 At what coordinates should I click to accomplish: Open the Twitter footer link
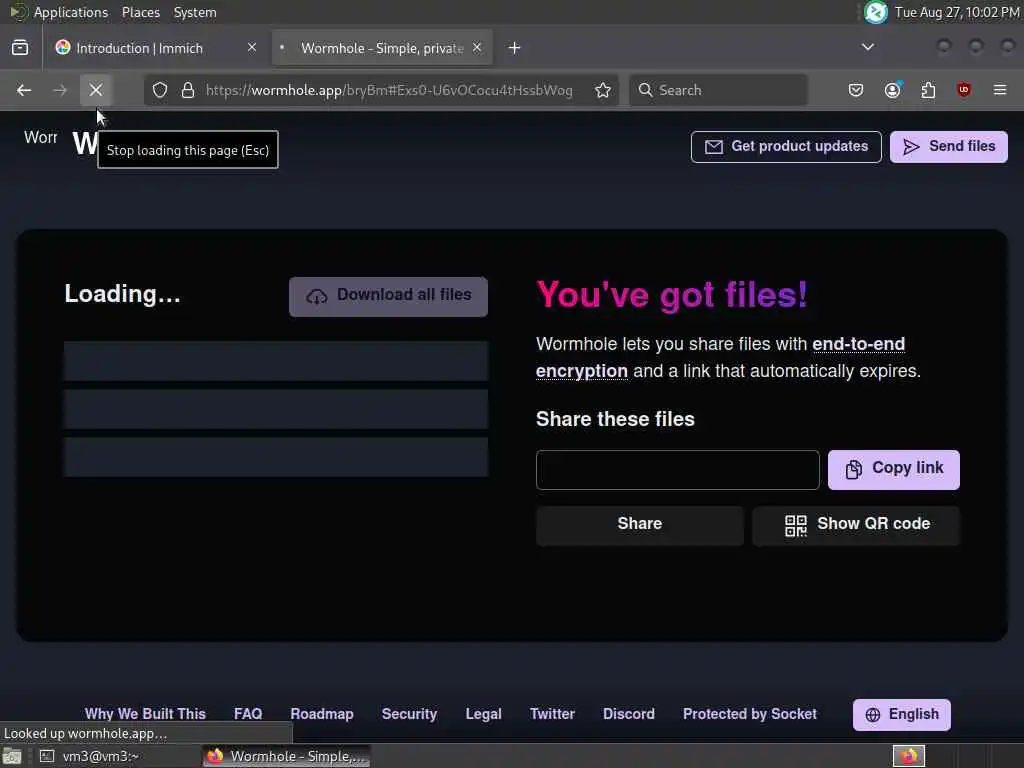pos(552,714)
